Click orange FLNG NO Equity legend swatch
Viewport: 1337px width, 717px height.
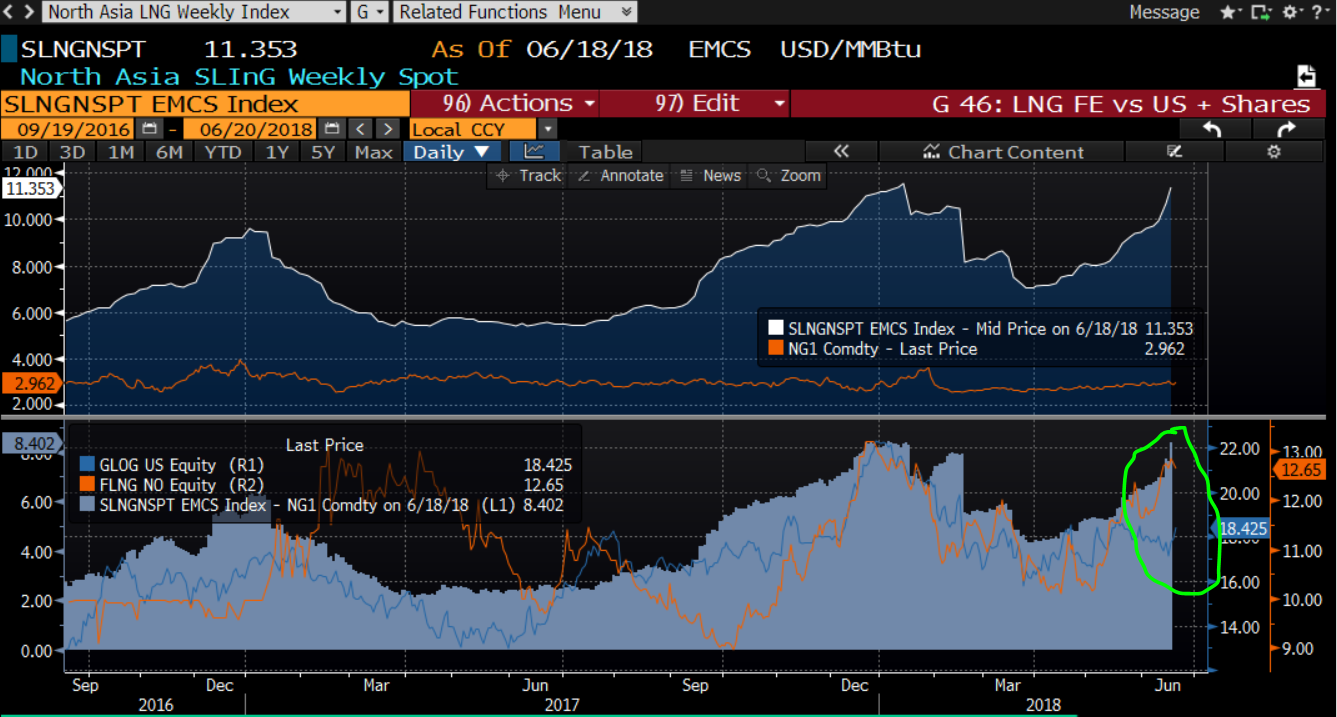point(86,485)
